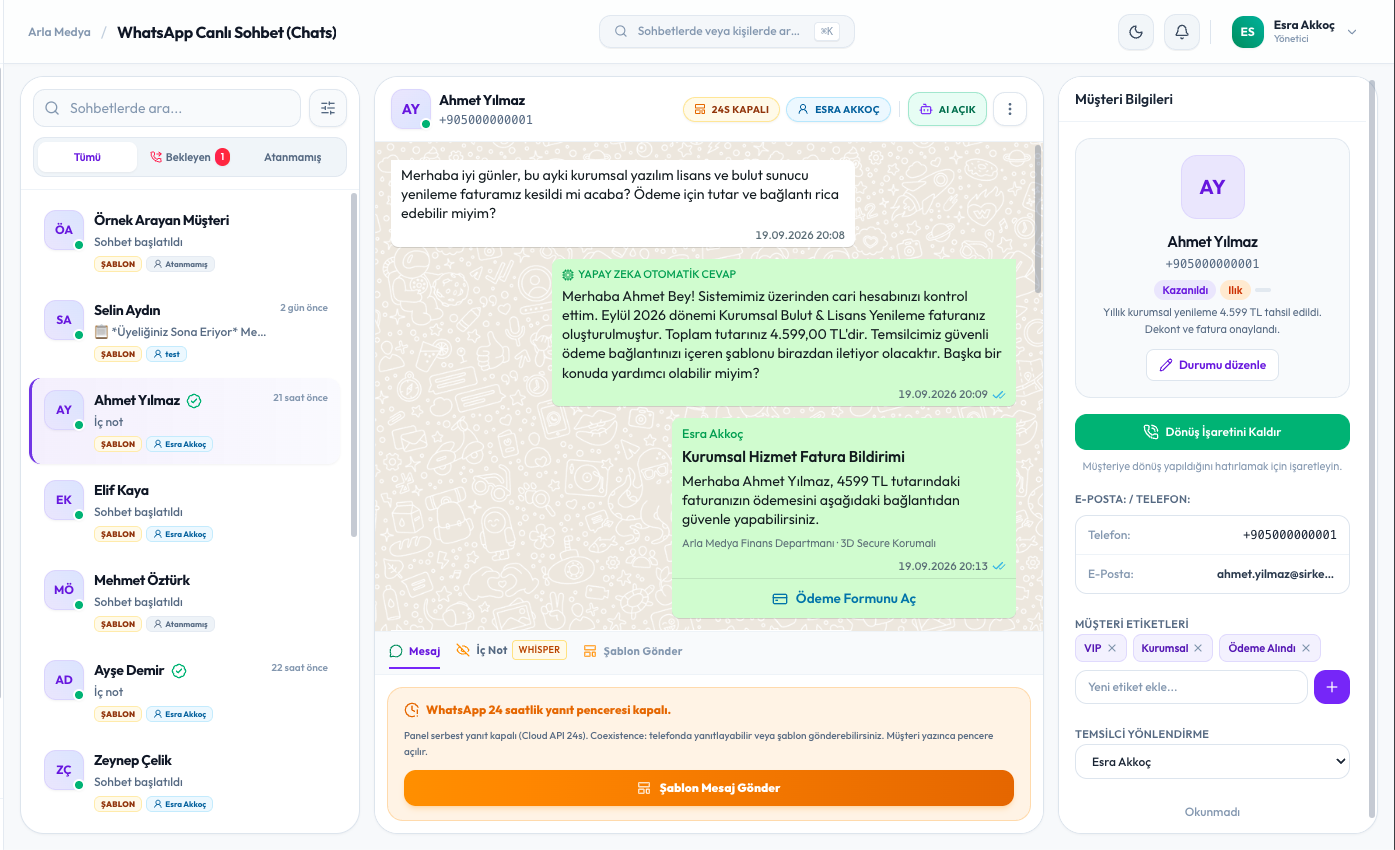Click phone value +905000000001 in Telefon row
The width and height of the screenshot is (1395, 850).
coord(1289,535)
